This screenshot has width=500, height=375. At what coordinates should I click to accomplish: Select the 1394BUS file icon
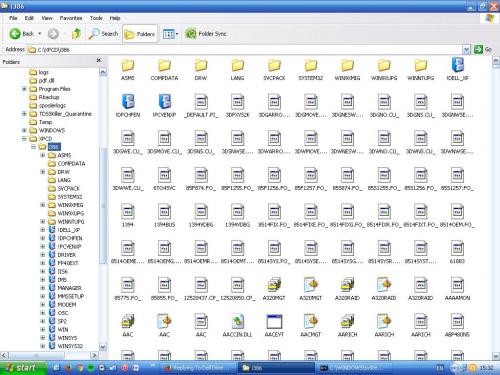(164, 212)
